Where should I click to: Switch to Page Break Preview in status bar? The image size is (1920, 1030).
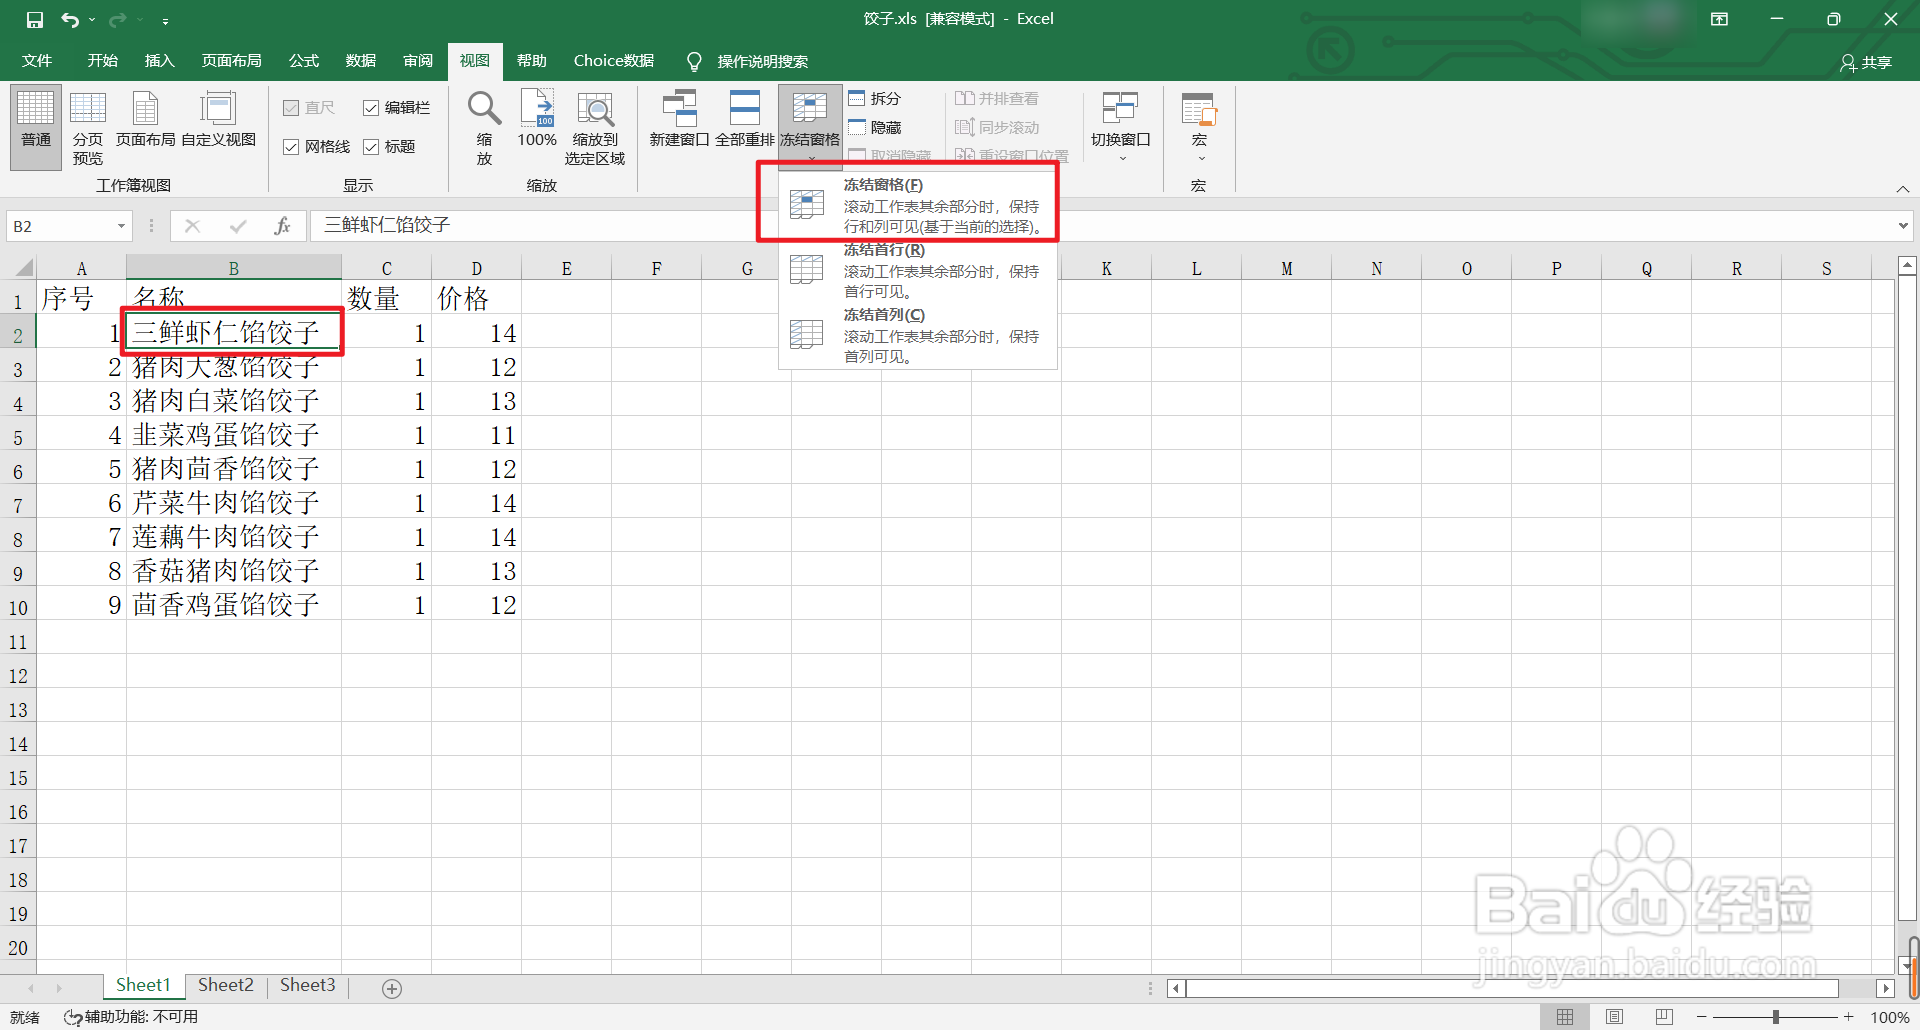1664,1017
